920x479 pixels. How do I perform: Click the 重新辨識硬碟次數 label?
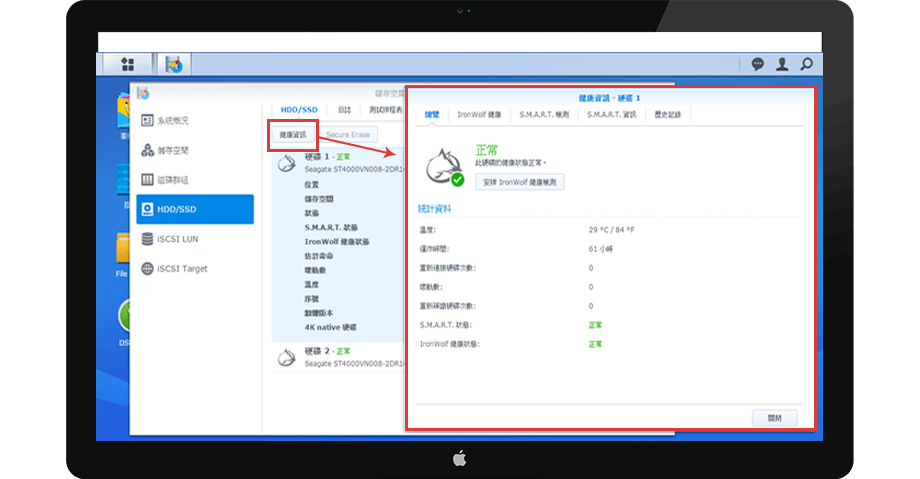point(448,306)
